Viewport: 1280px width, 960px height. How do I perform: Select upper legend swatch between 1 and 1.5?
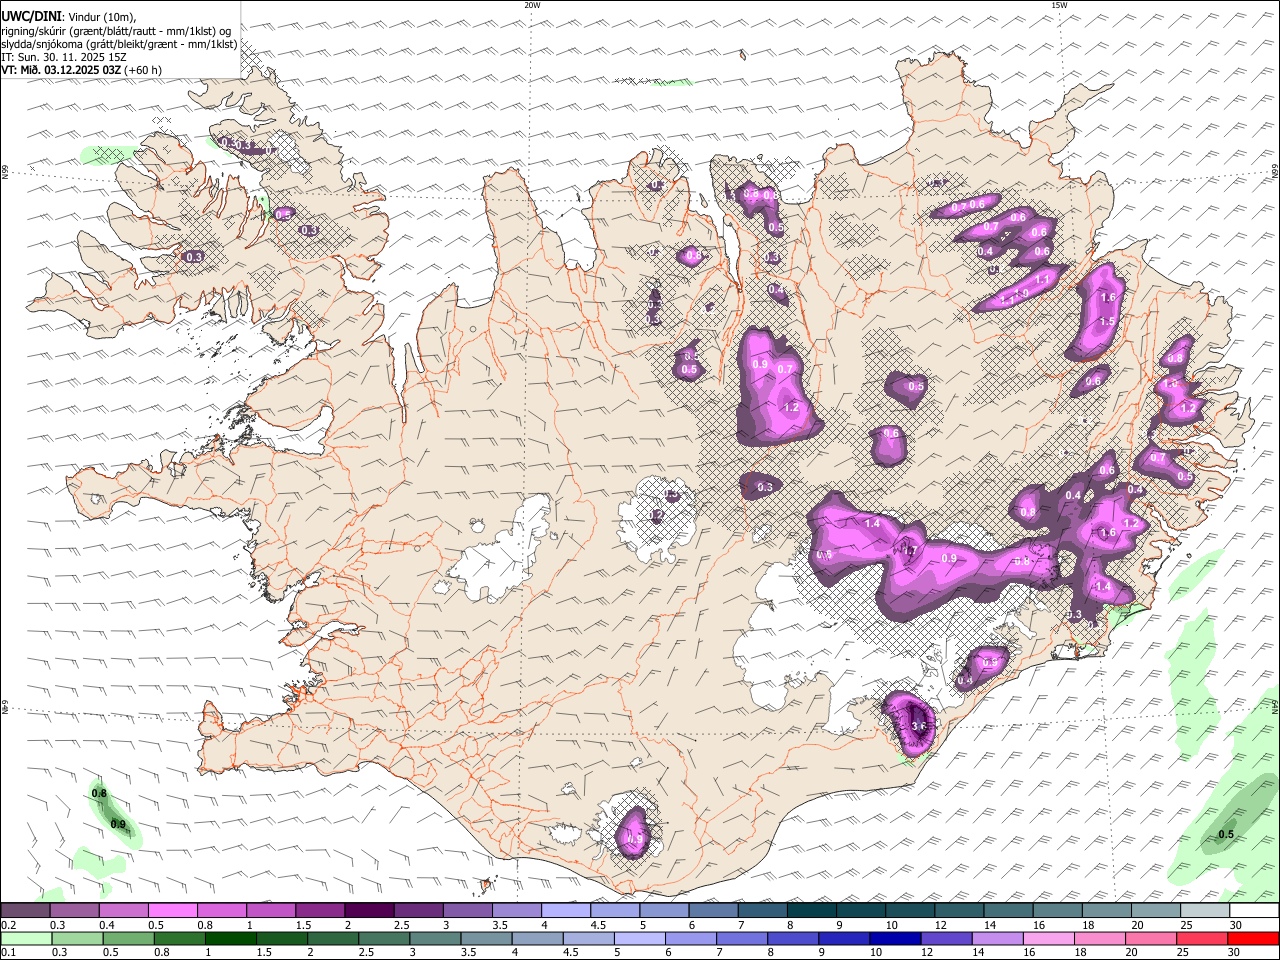(271, 911)
